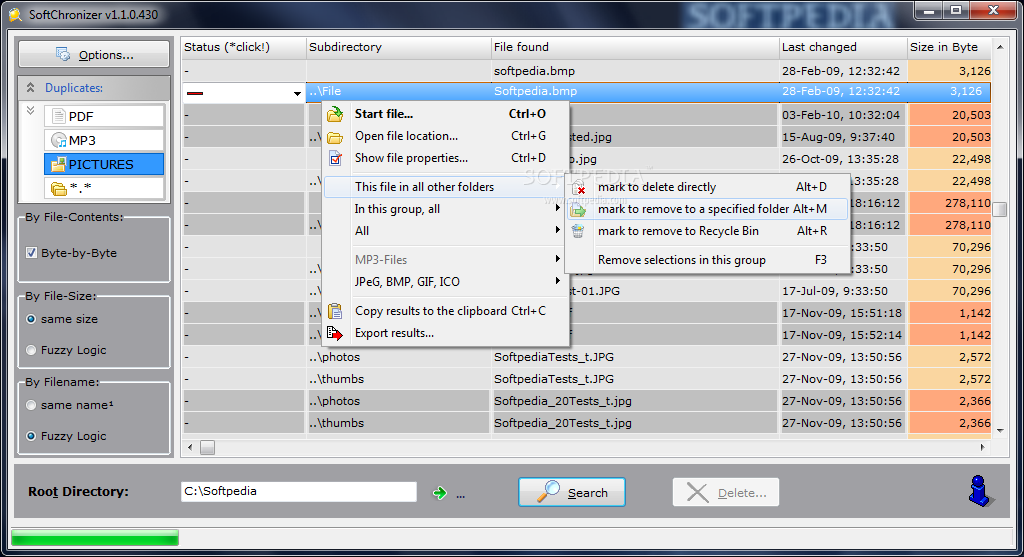Screen dimensions: 1024x557
Task: Click the PDF document icon in Duplicates list
Action: [59, 116]
